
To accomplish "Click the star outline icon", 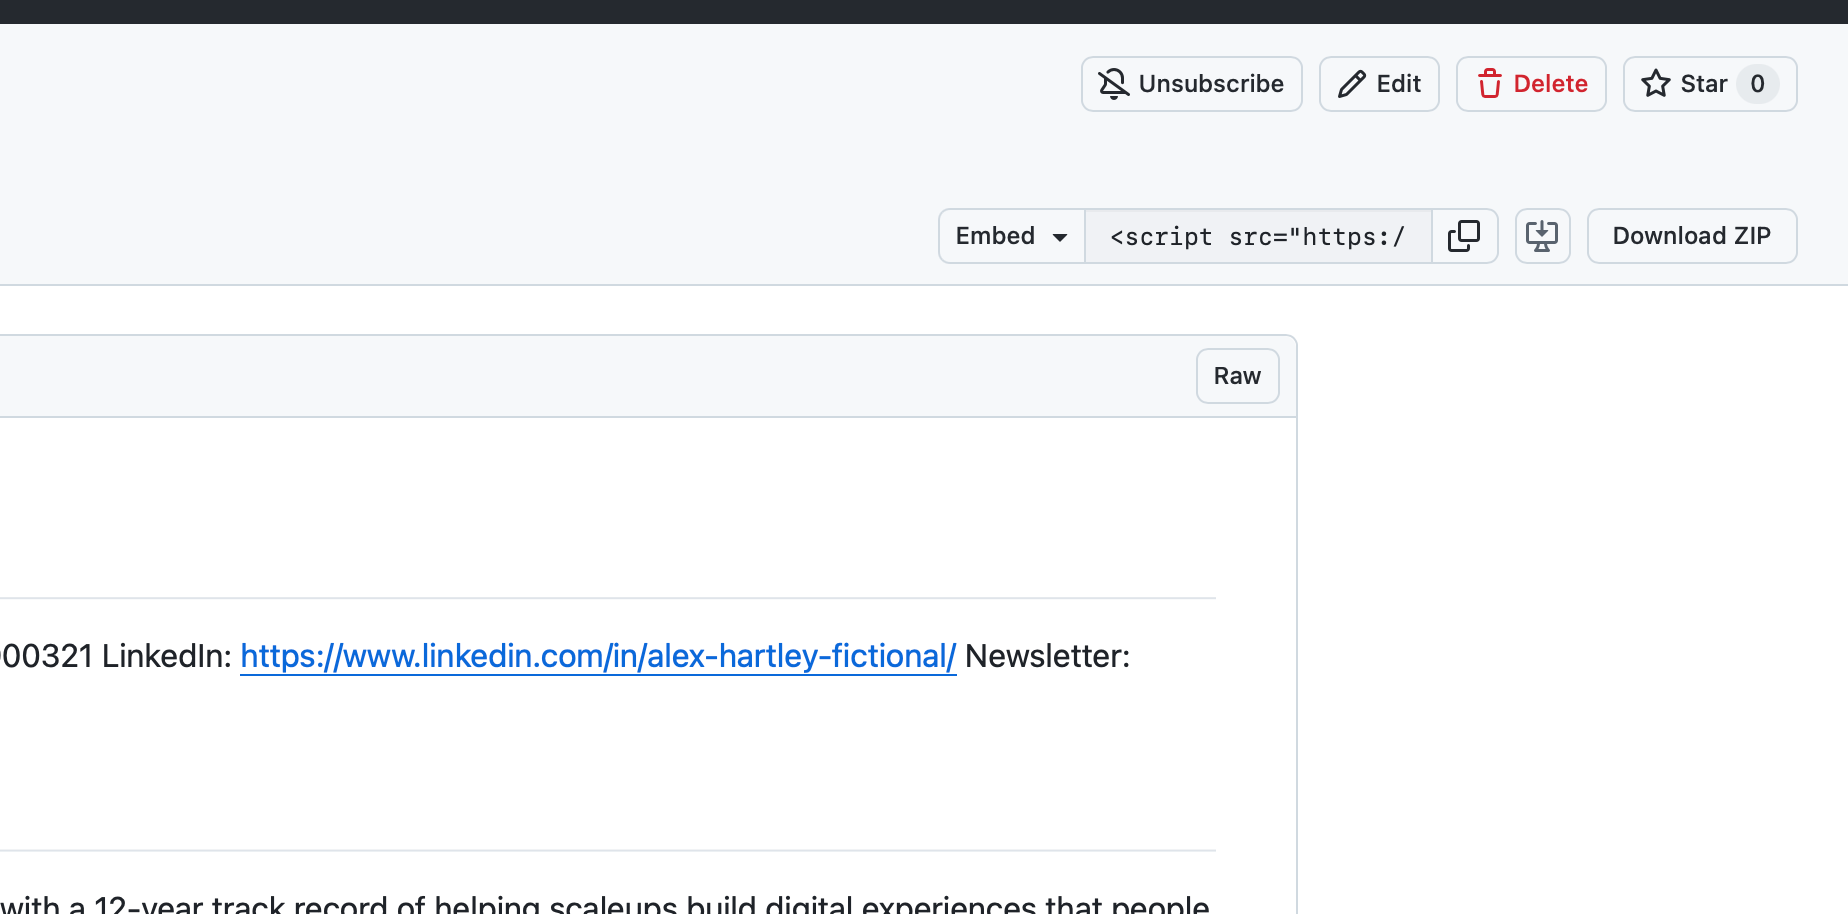I will 1655,84.
